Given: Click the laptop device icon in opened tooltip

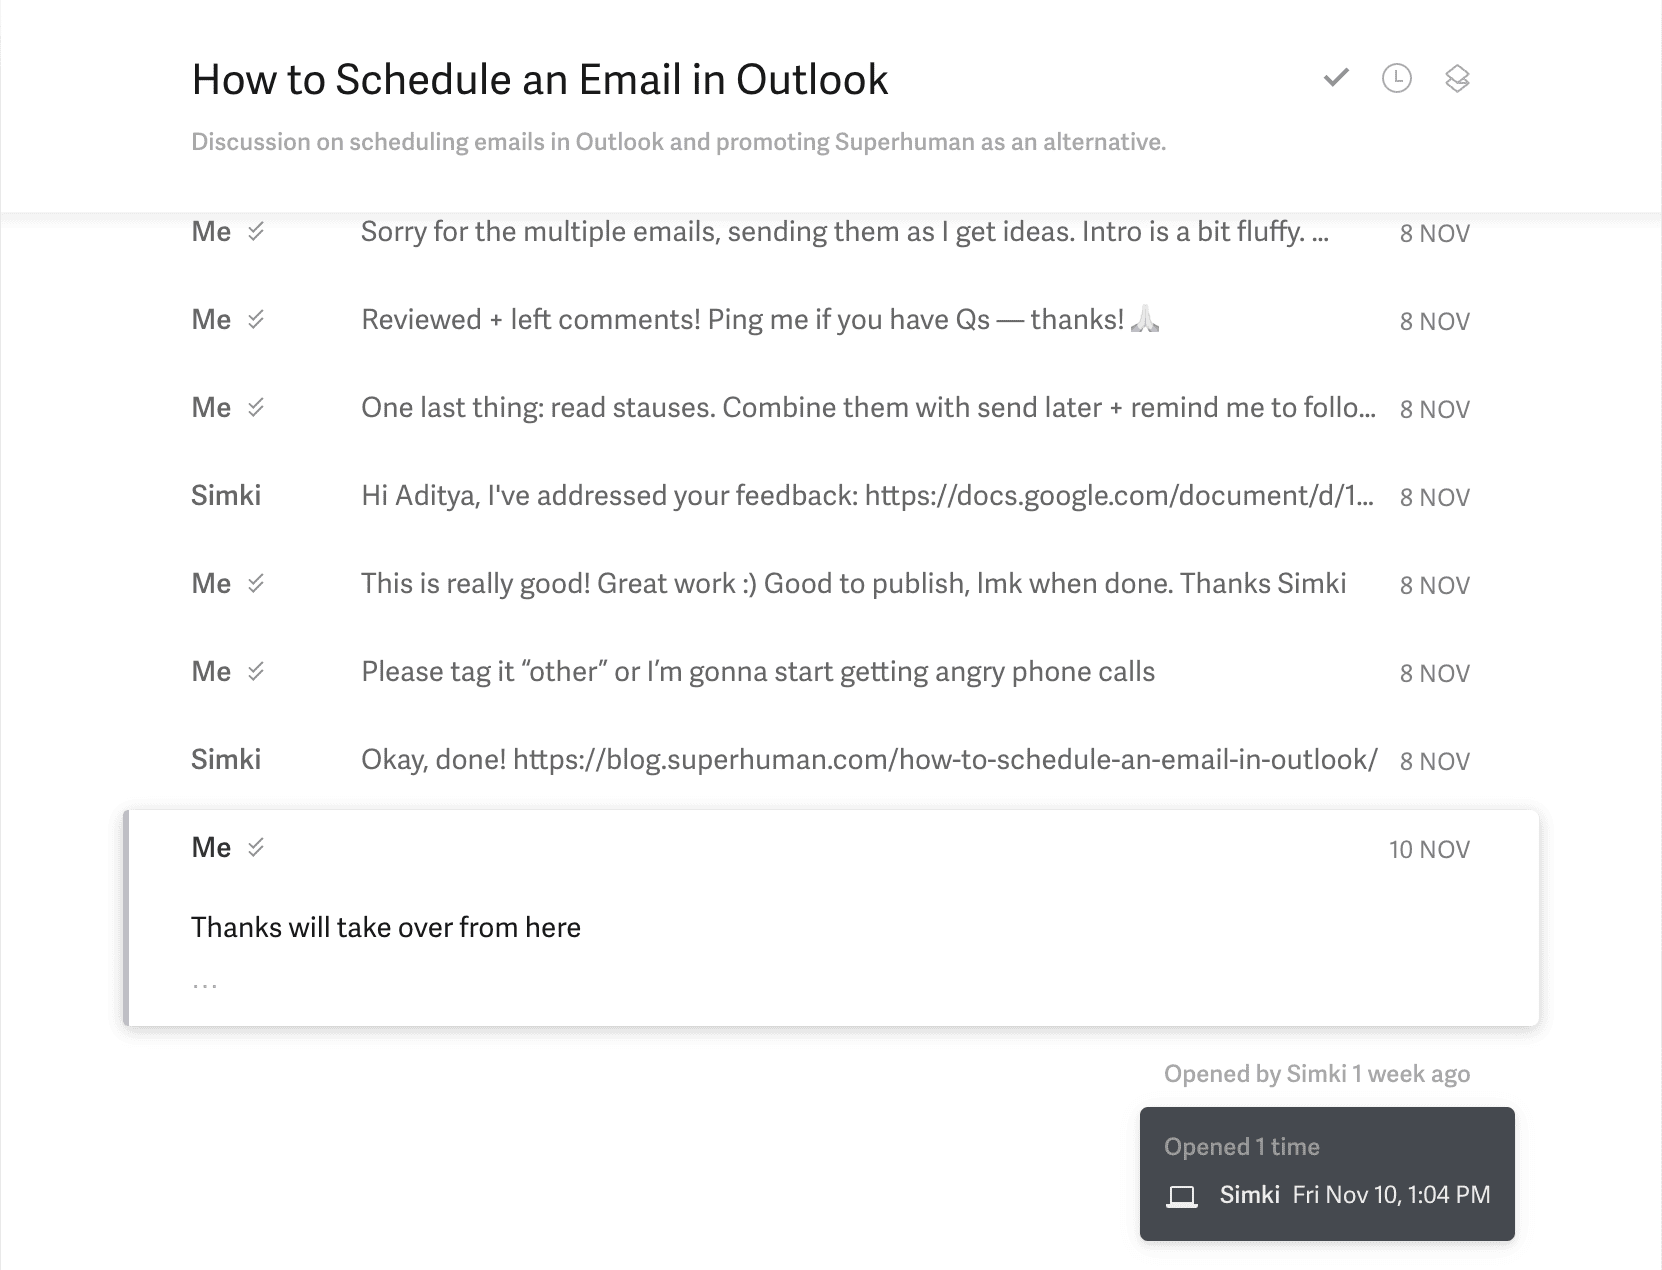Looking at the screenshot, I should click(x=1182, y=1196).
